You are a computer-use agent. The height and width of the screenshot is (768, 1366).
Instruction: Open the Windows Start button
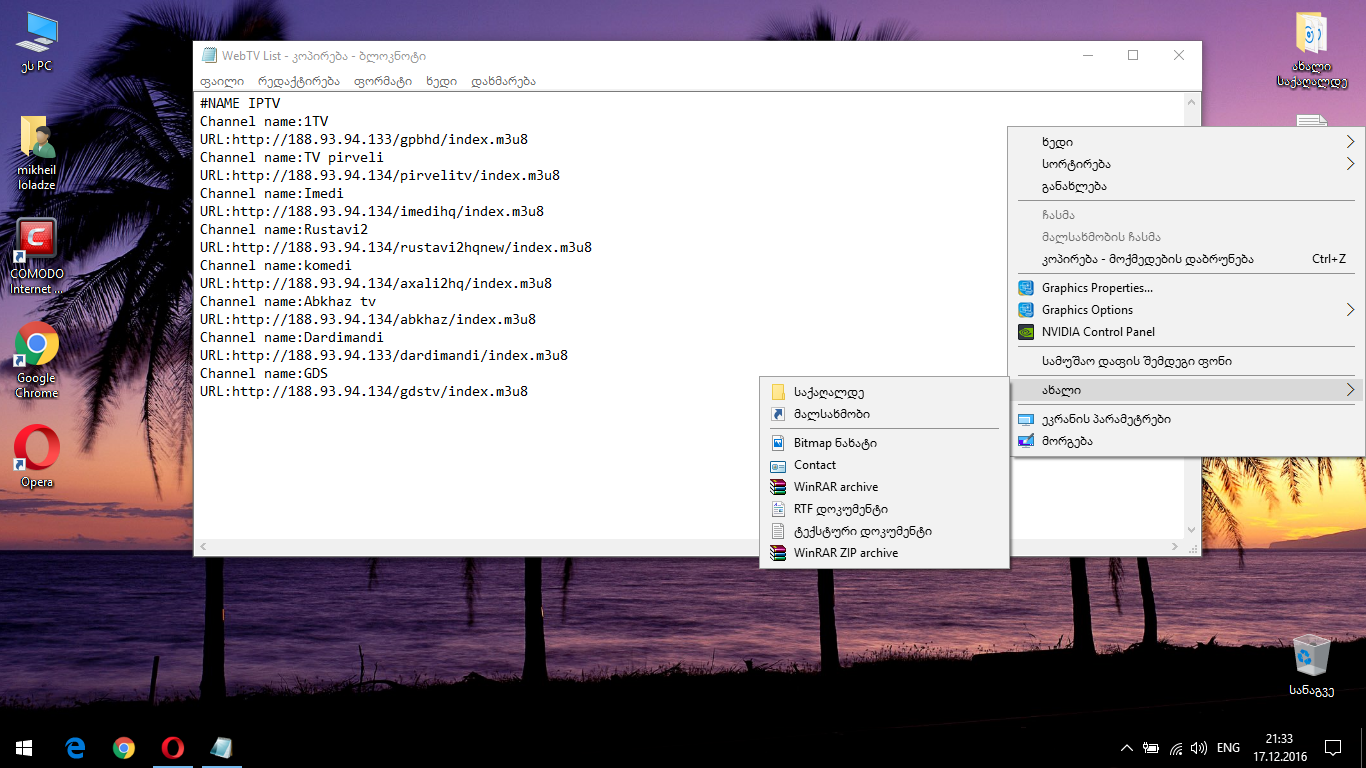pyautogui.click(x=24, y=747)
